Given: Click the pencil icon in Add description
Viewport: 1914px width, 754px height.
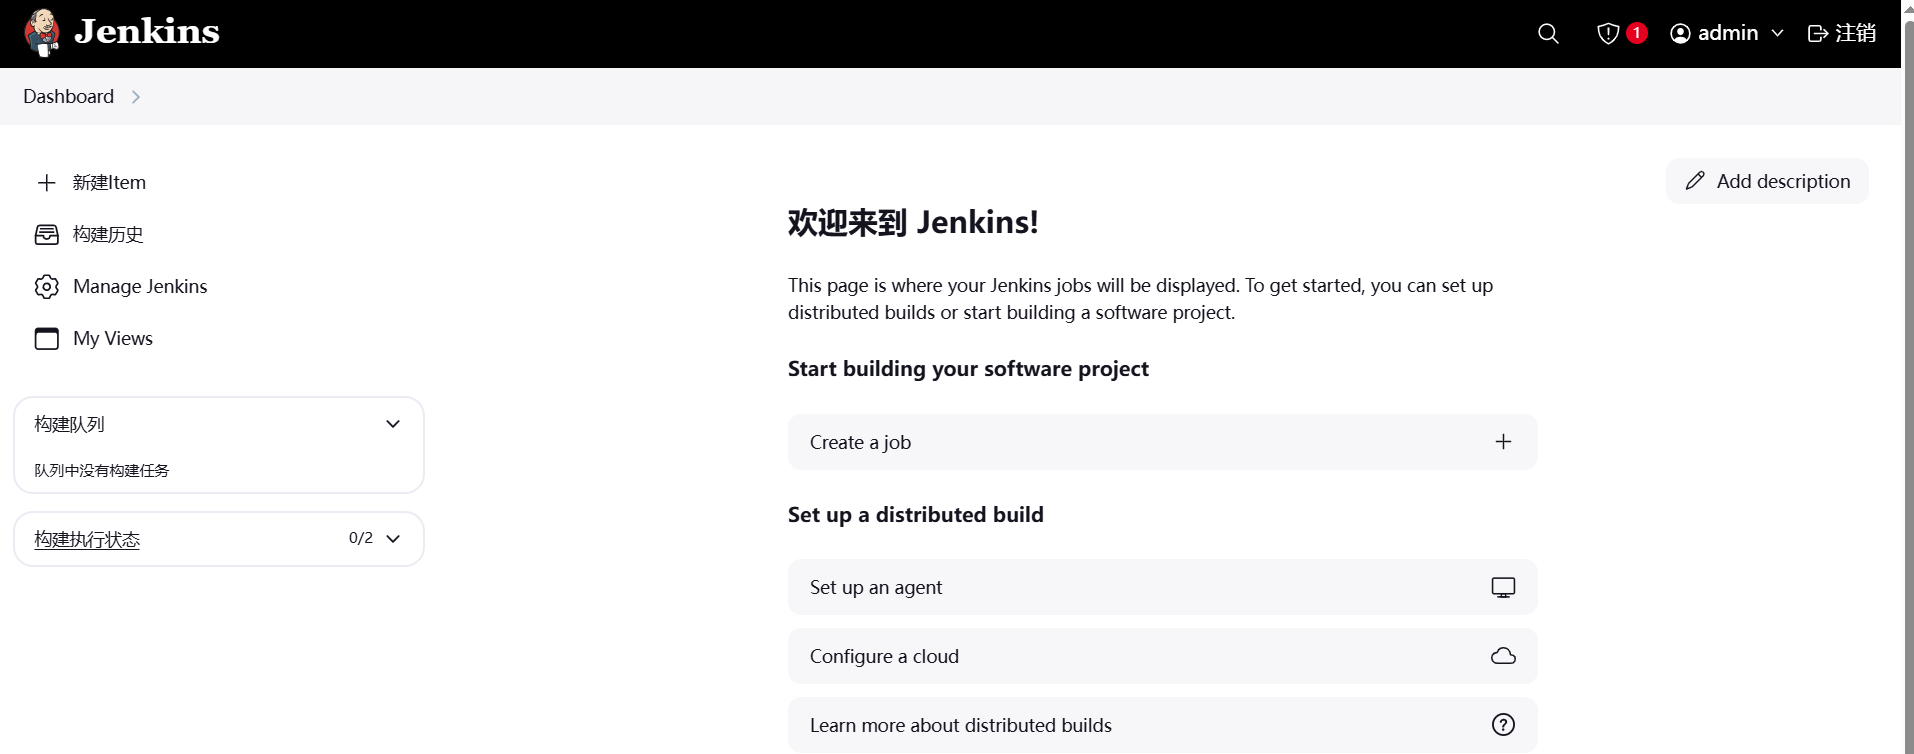Looking at the screenshot, I should (x=1695, y=181).
